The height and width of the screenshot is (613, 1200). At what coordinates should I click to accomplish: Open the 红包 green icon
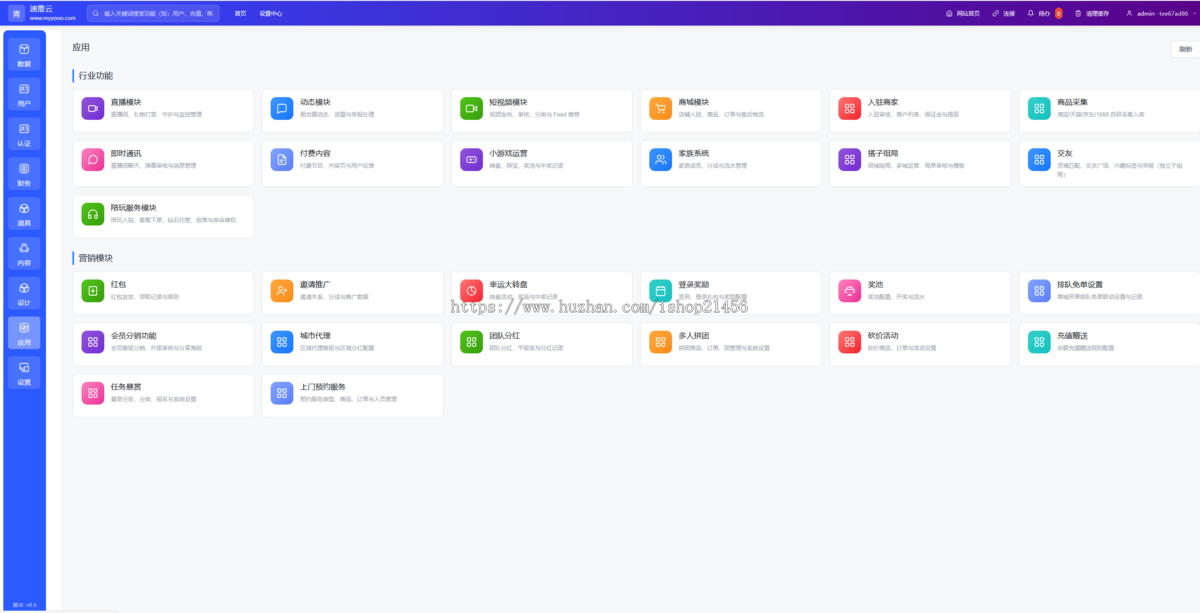[x=93, y=290]
